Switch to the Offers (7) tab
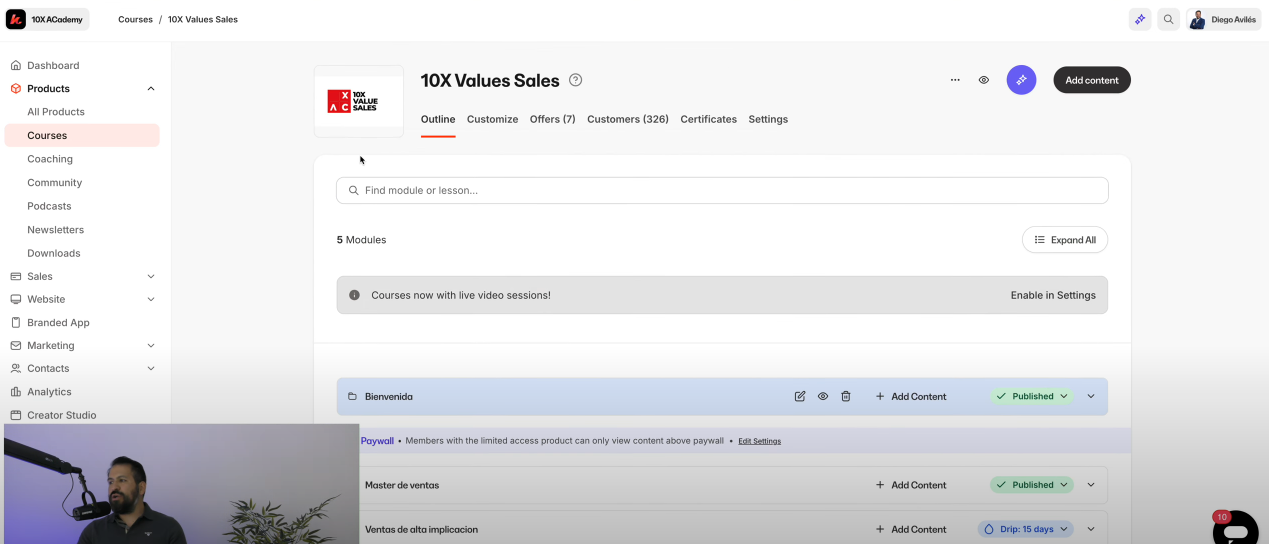This screenshot has width=1269, height=544. pyautogui.click(x=553, y=119)
